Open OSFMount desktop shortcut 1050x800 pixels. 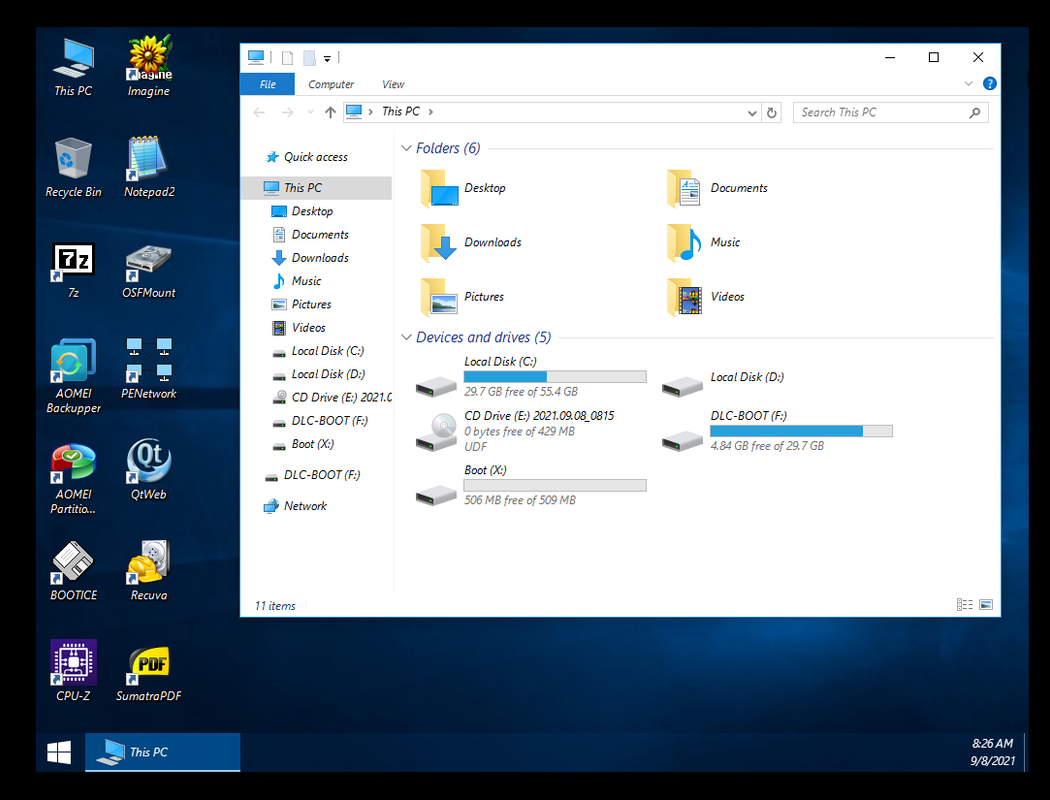pos(149,269)
